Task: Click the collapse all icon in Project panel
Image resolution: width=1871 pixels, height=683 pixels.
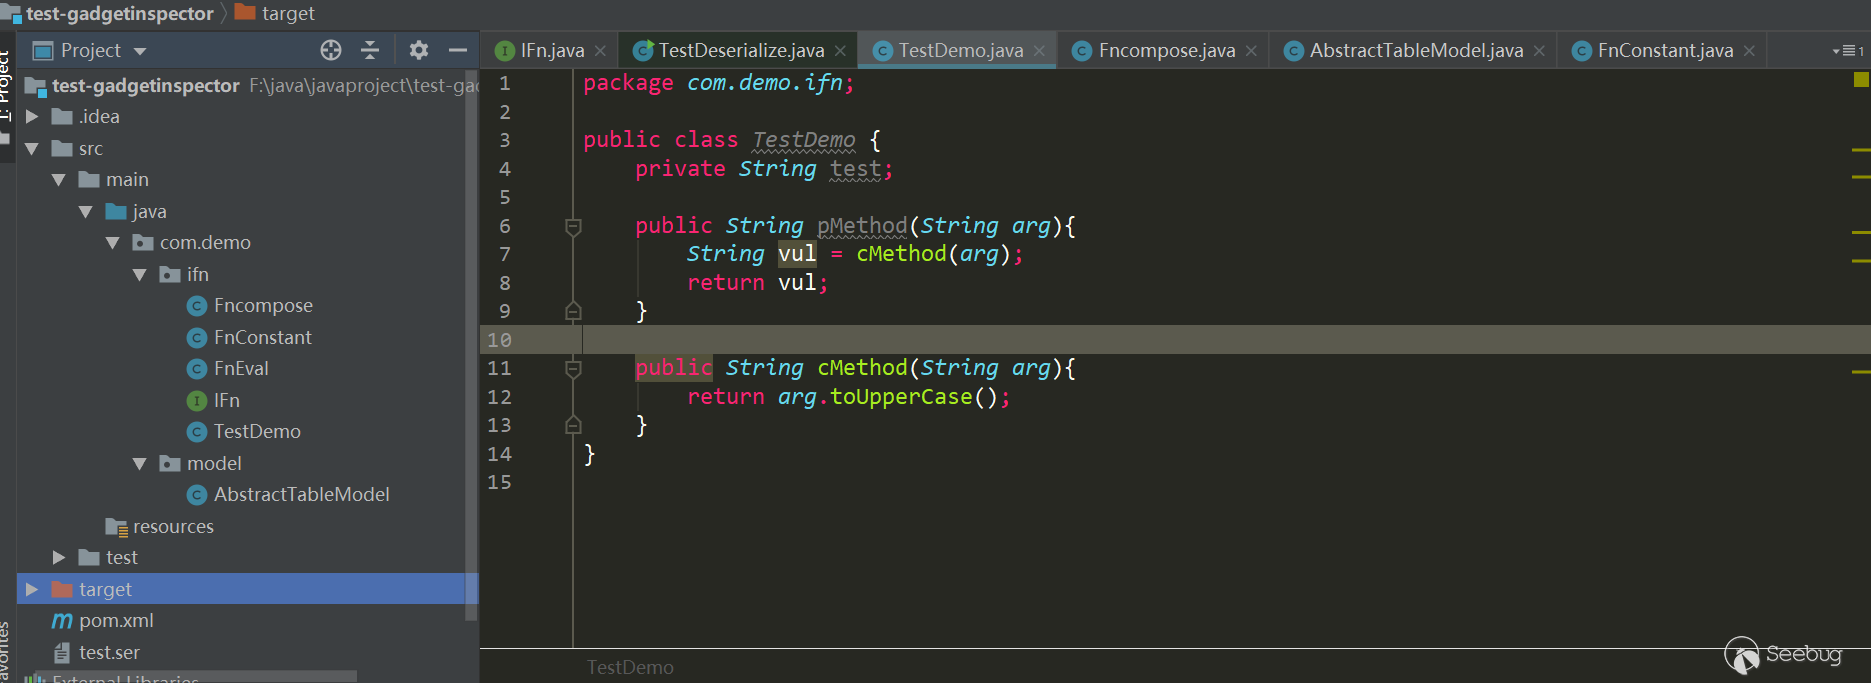Action: tap(370, 50)
